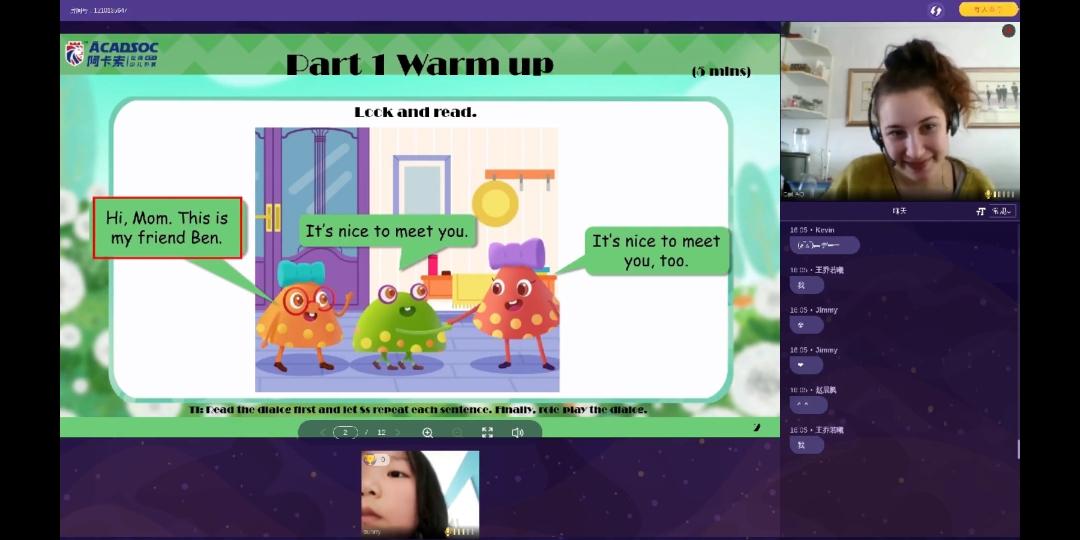
Task: Click the chat message under first Jimmy entry
Action: point(807,325)
